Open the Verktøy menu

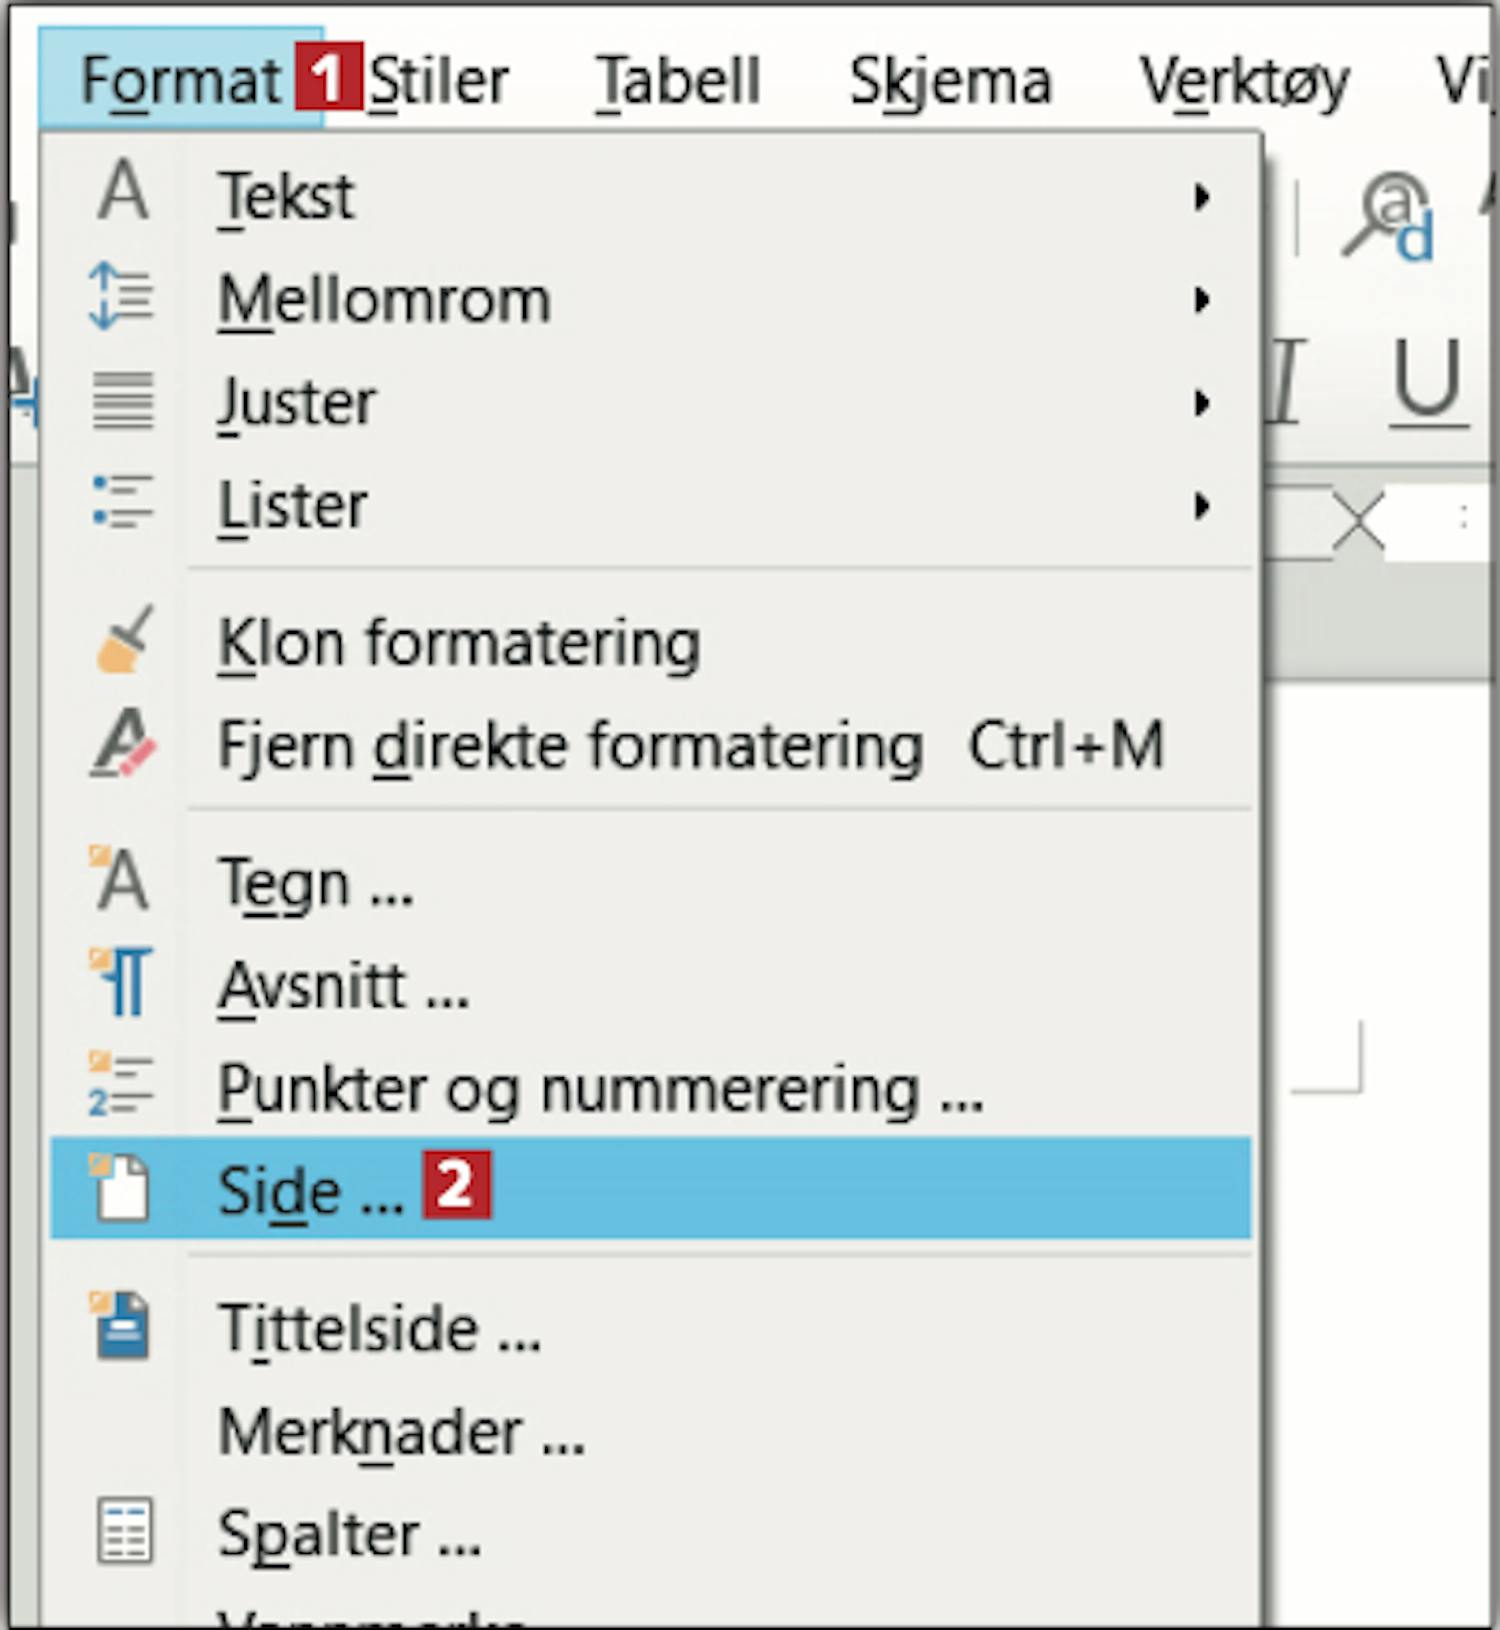pos(1244,81)
